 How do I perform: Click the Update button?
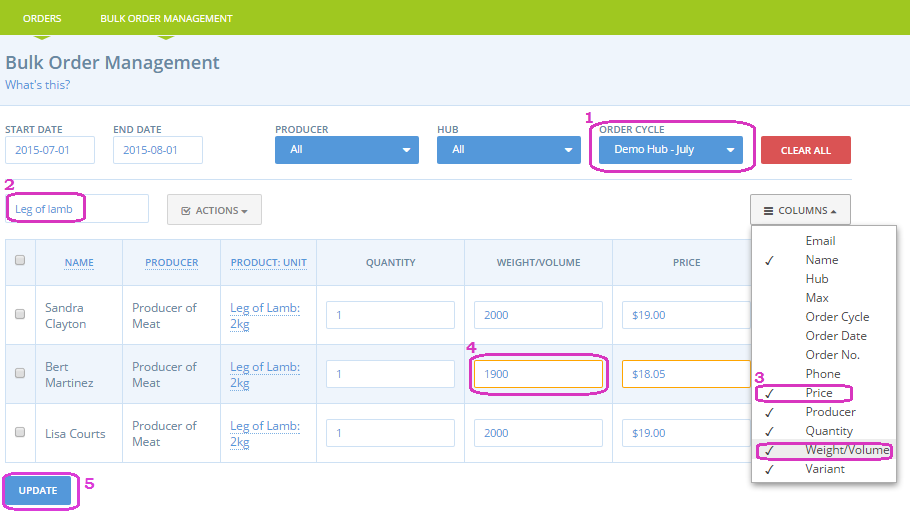click(38, 491)
